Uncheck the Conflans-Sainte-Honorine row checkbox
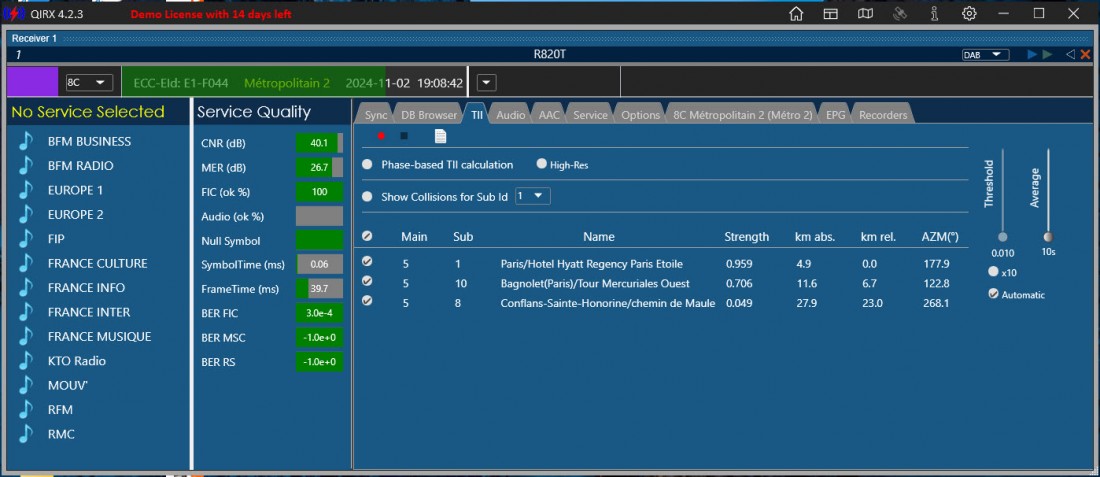 367,301
